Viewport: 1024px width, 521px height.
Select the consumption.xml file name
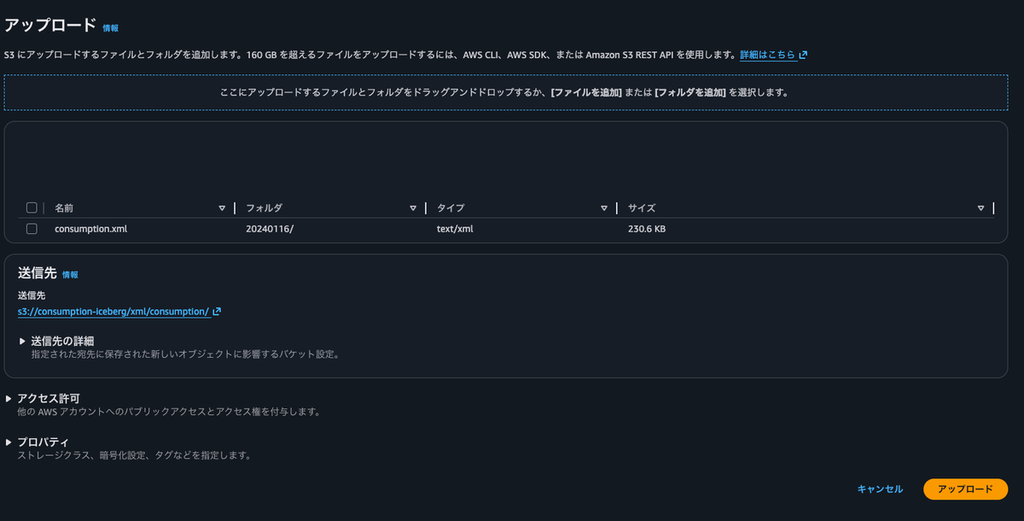click(91, 229)
